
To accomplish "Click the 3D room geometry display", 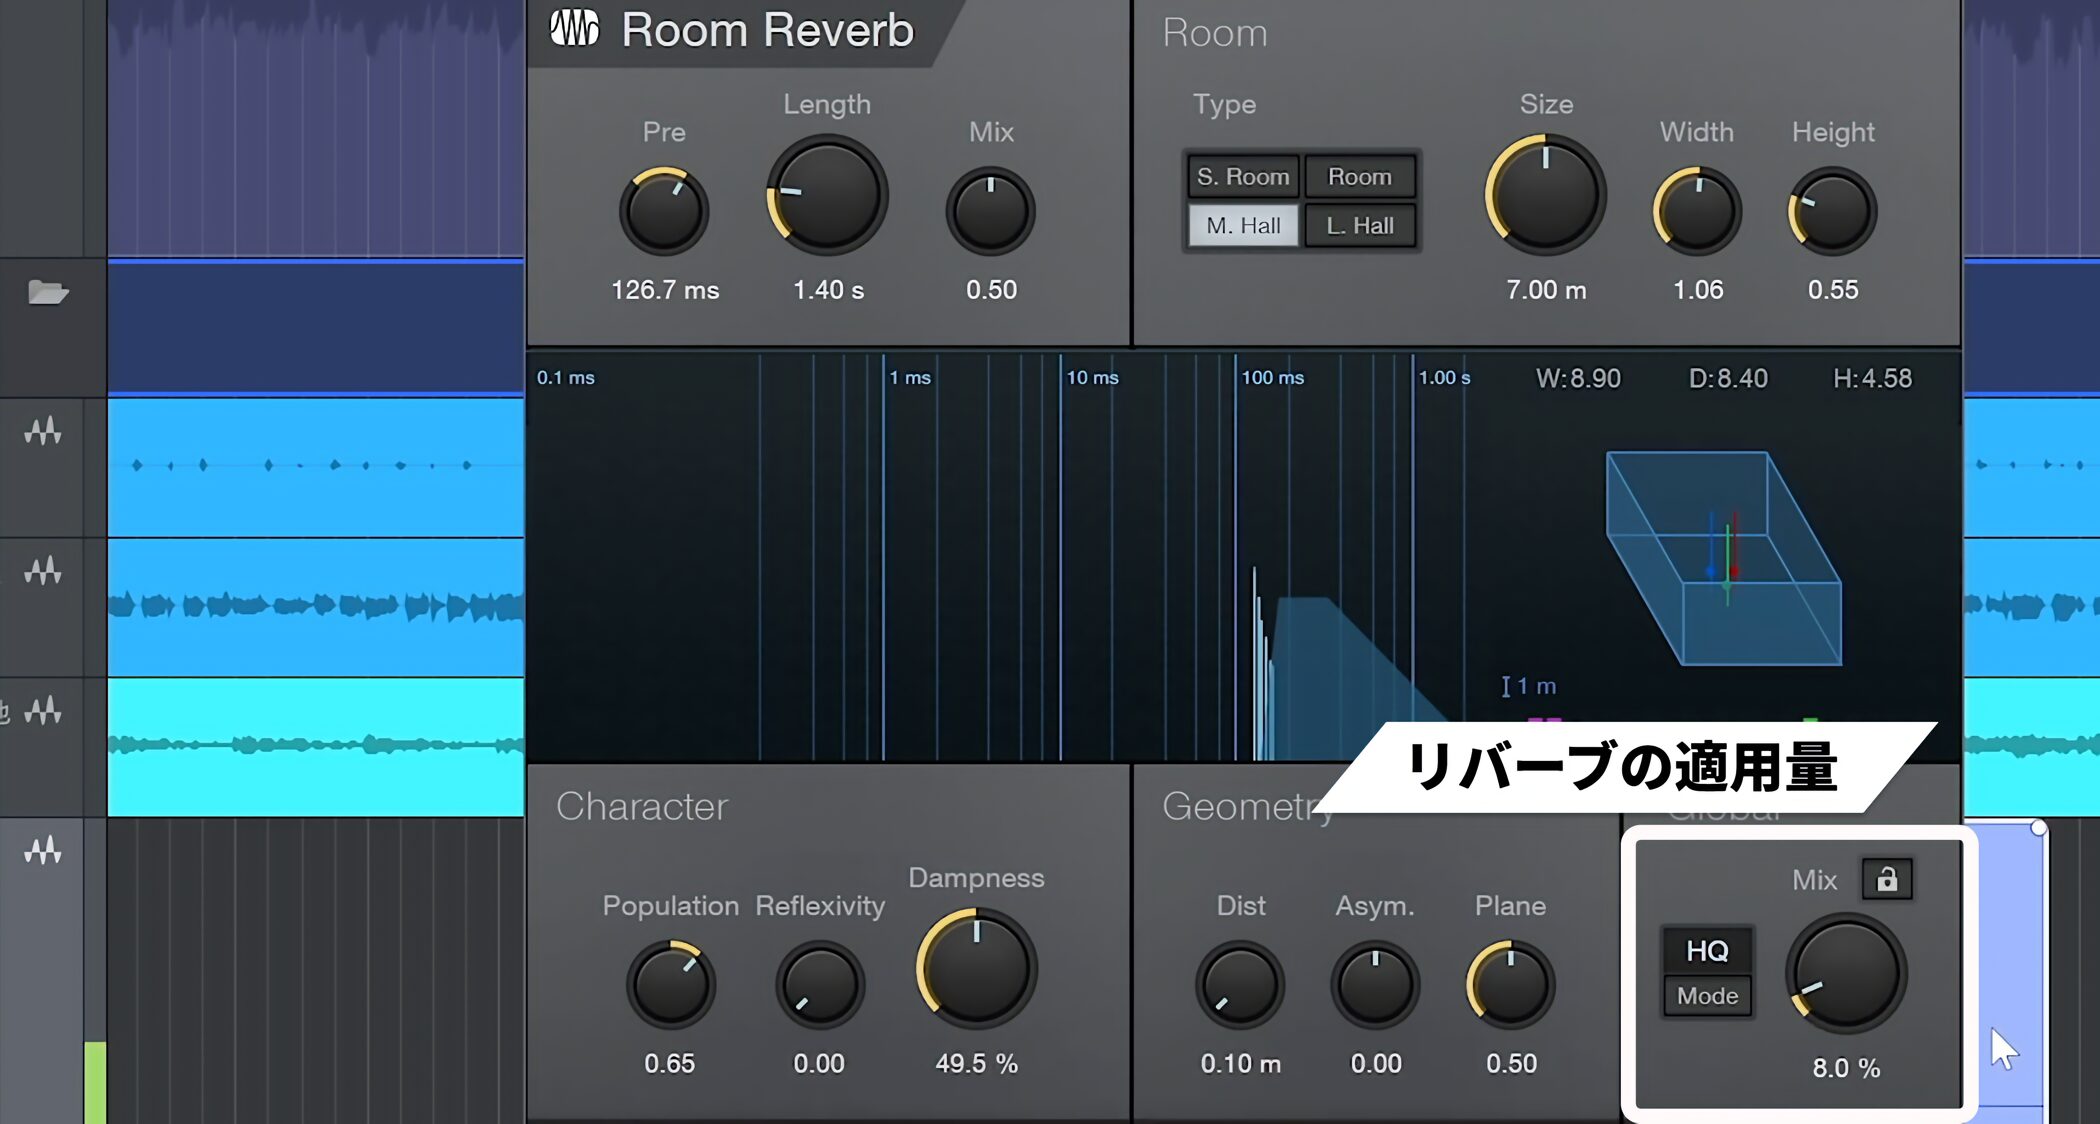I will pos(1724,558).
